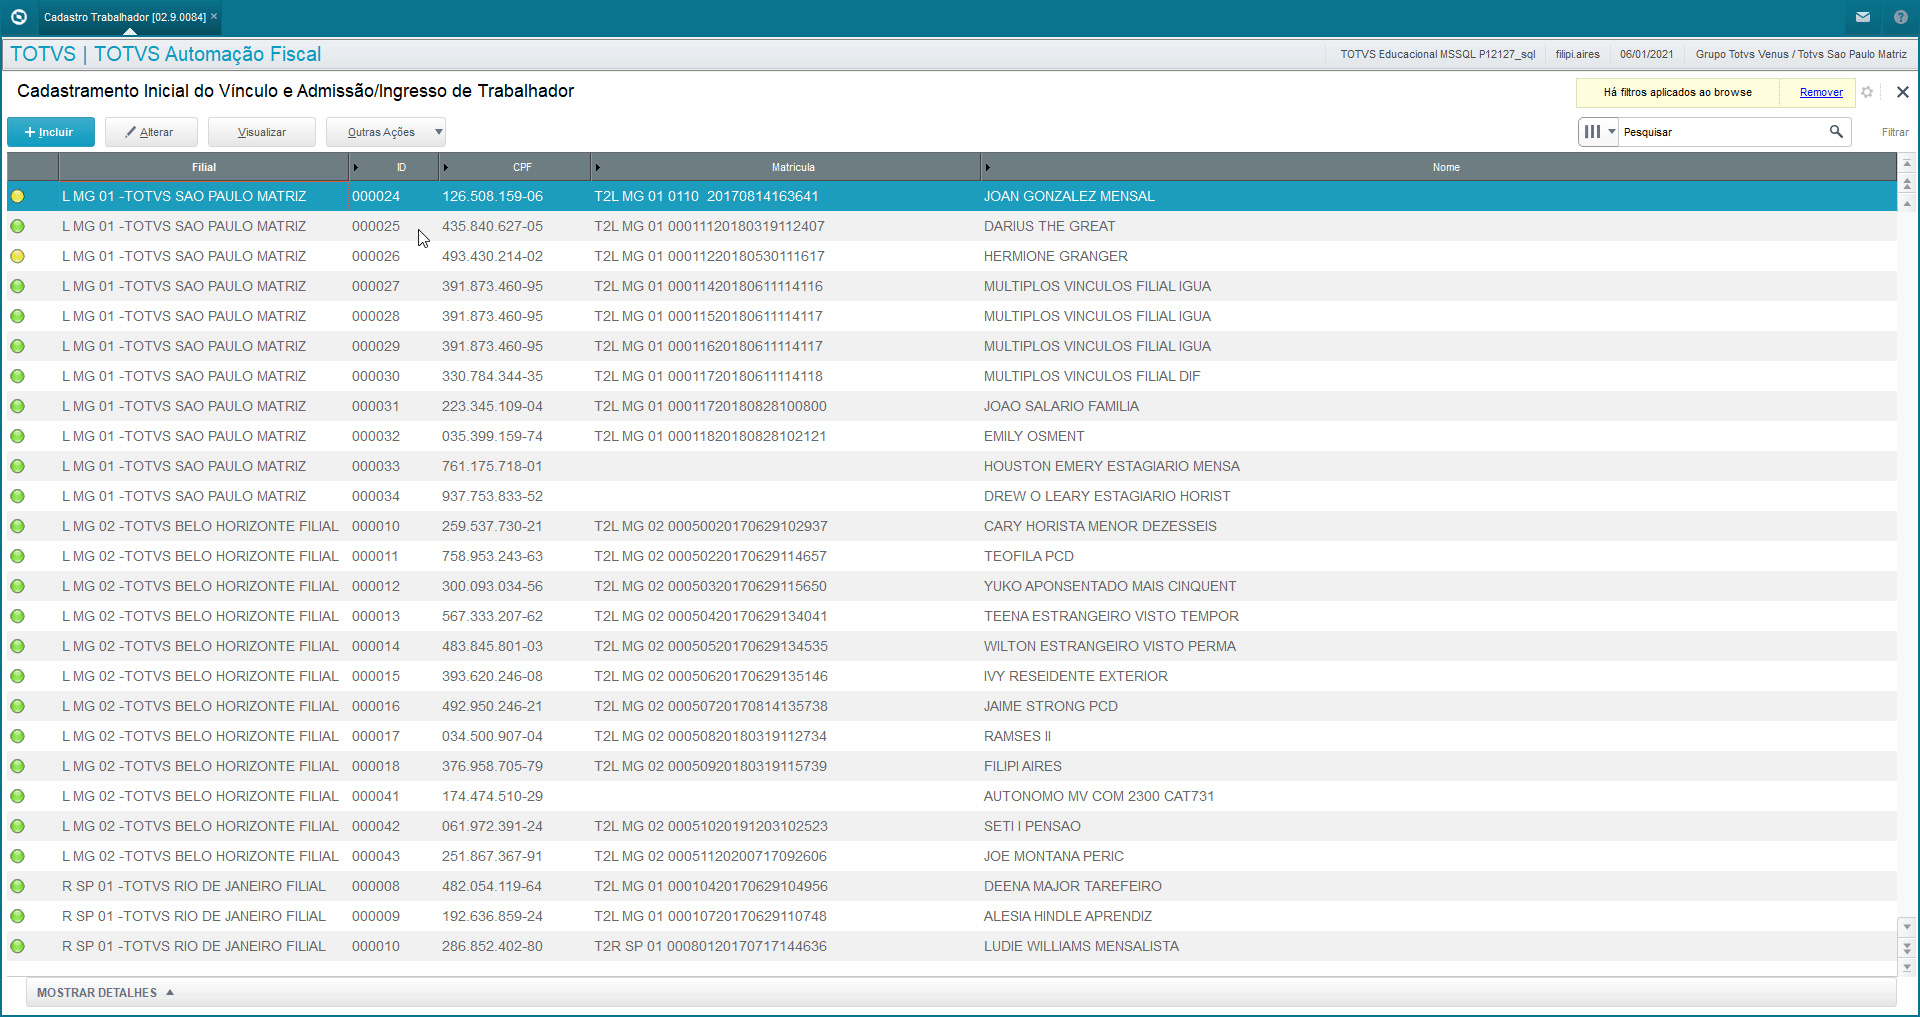Viewport: 1920px width, 1017px height.
Task: Click green status icon for EMILY OSMENT
Action: (18, 436)
